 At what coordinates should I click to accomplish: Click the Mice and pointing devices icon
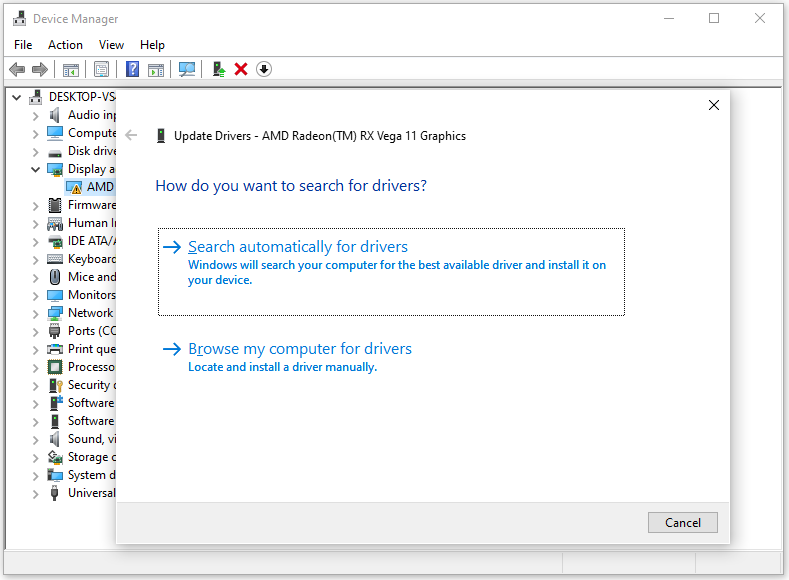click(55, 277)
